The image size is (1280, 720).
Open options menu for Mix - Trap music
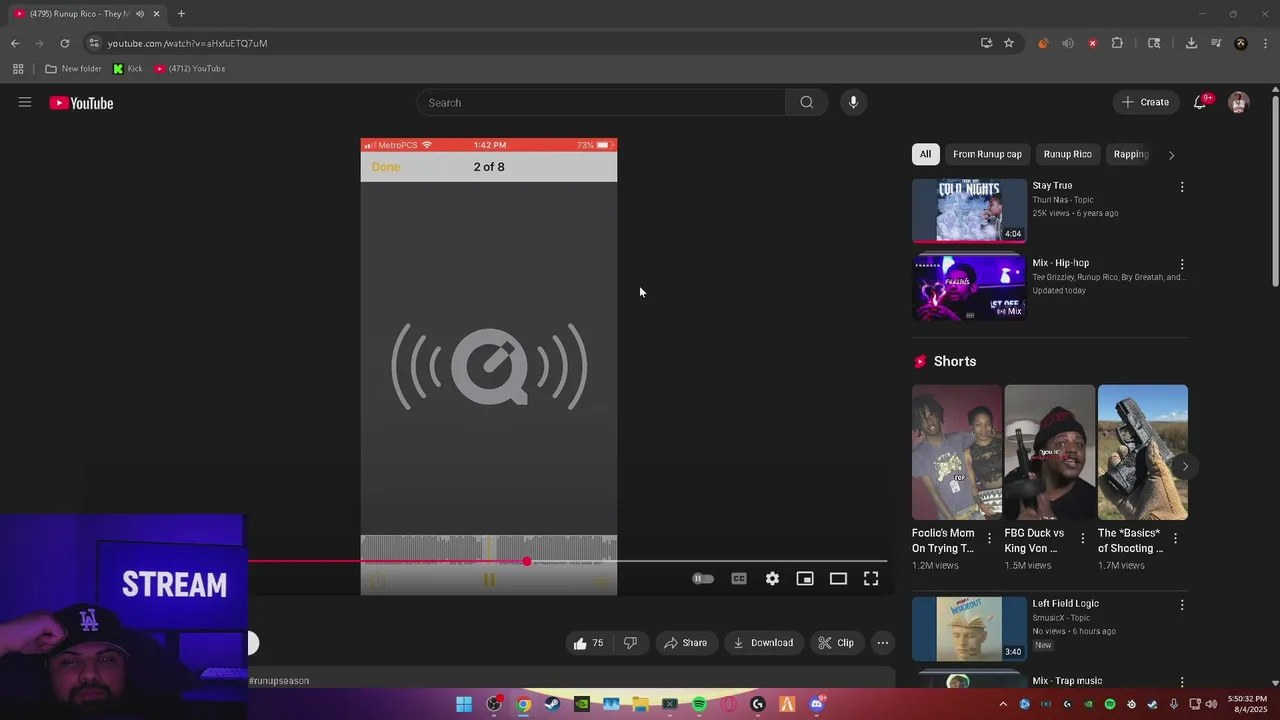click(x=1182, y=682)
